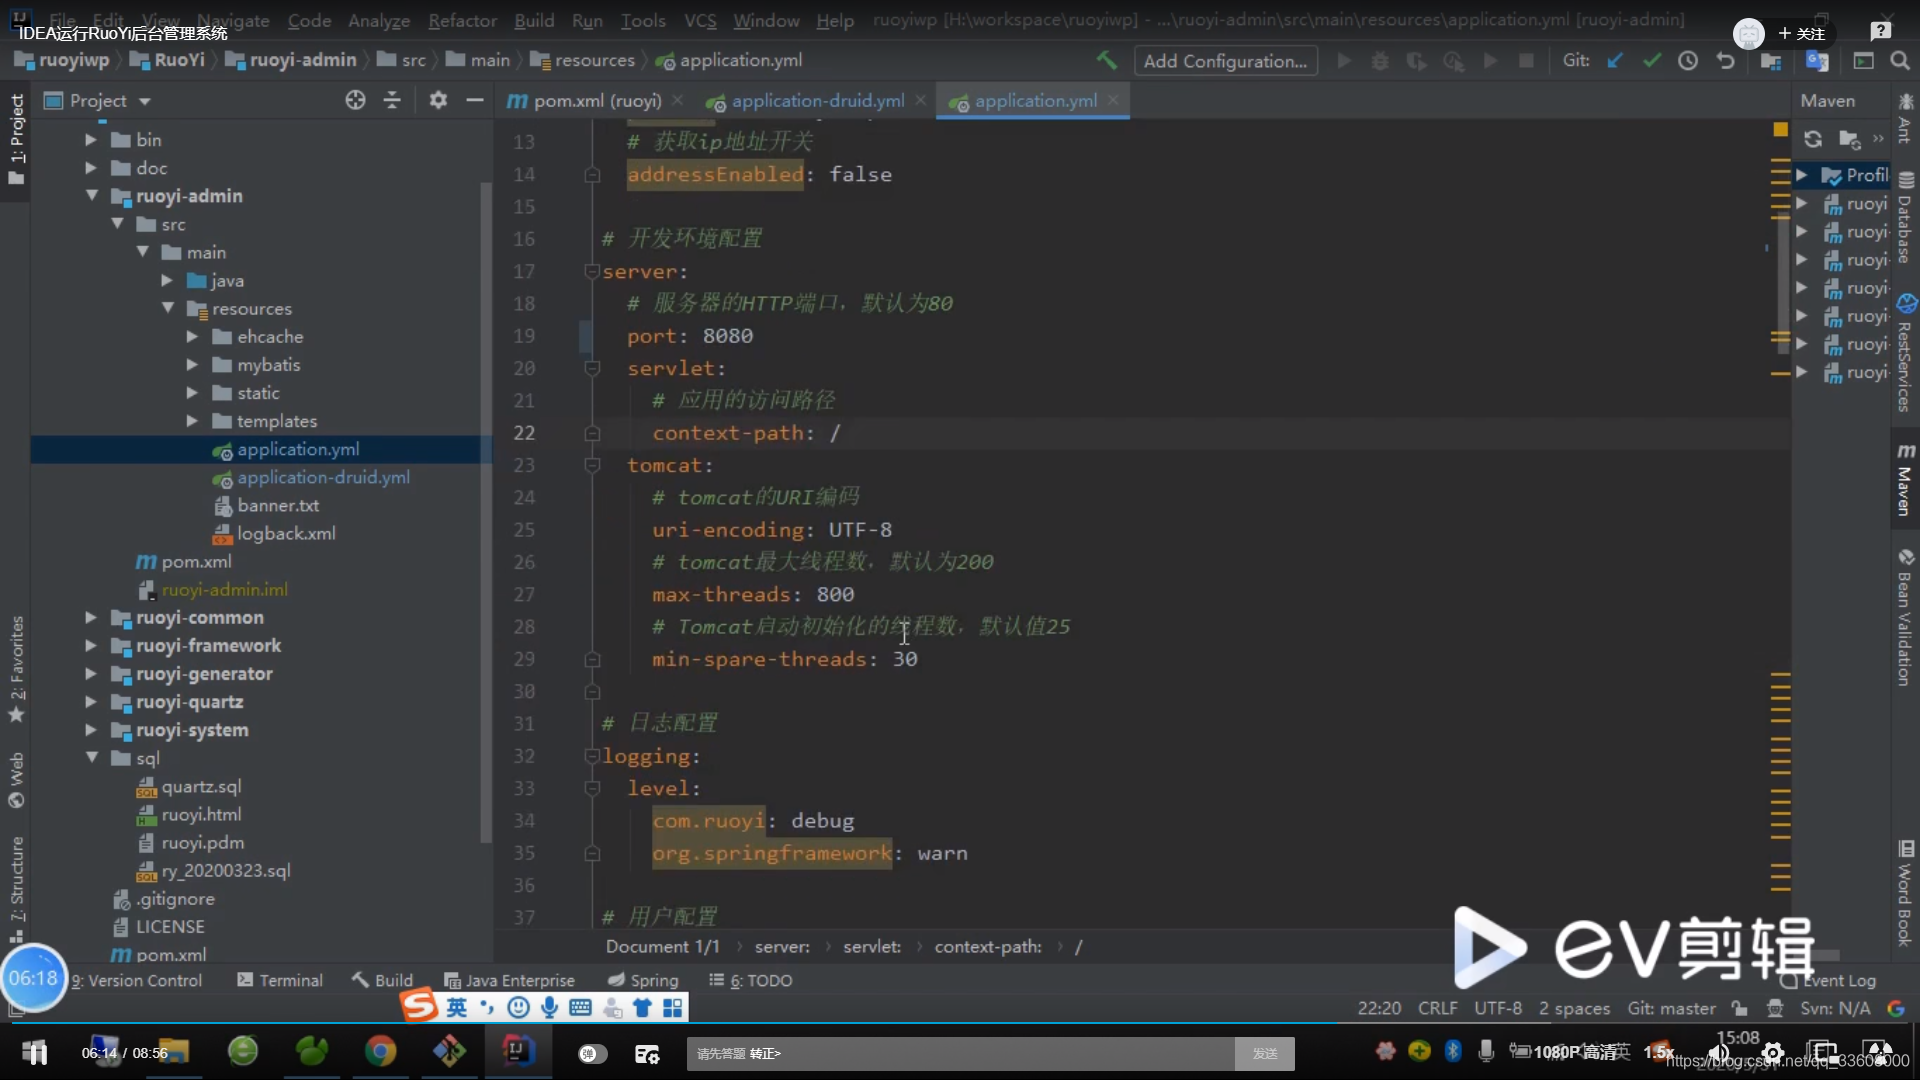Open Project panel settings gear
The height and width of the screenshot is (1080, 1920).
[x=438, y=100]
